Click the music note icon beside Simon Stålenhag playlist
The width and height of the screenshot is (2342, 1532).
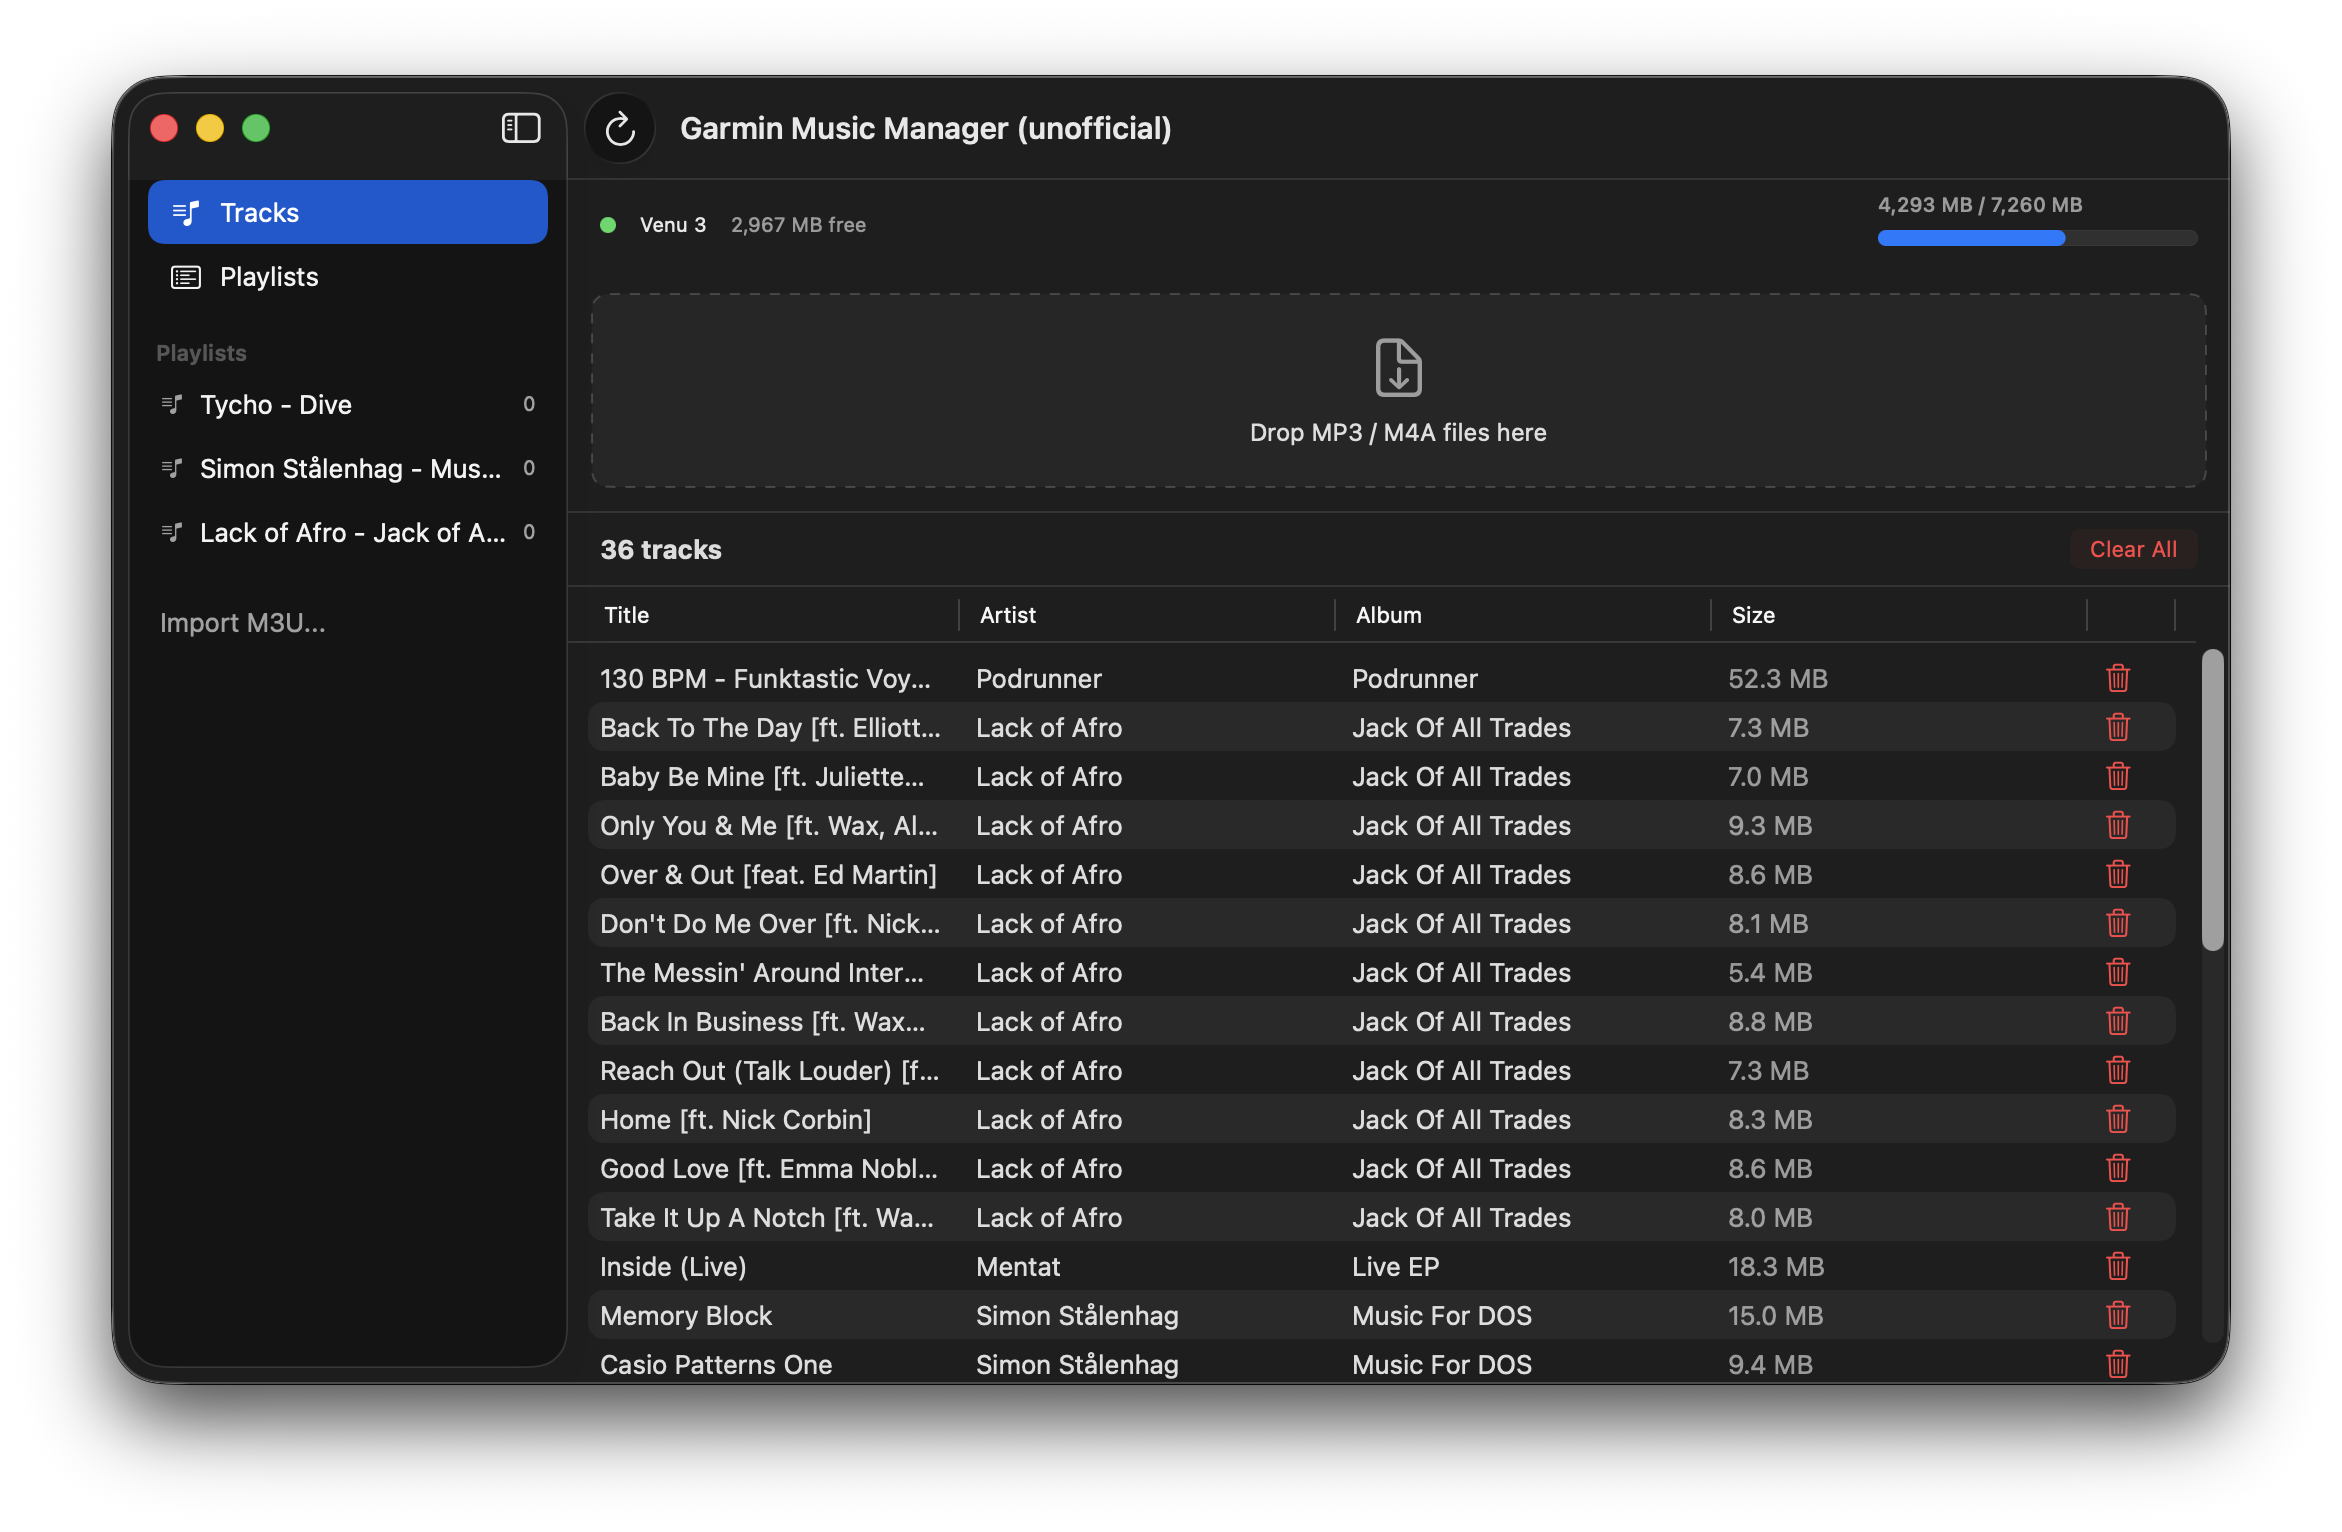click(x=172, y=468)
